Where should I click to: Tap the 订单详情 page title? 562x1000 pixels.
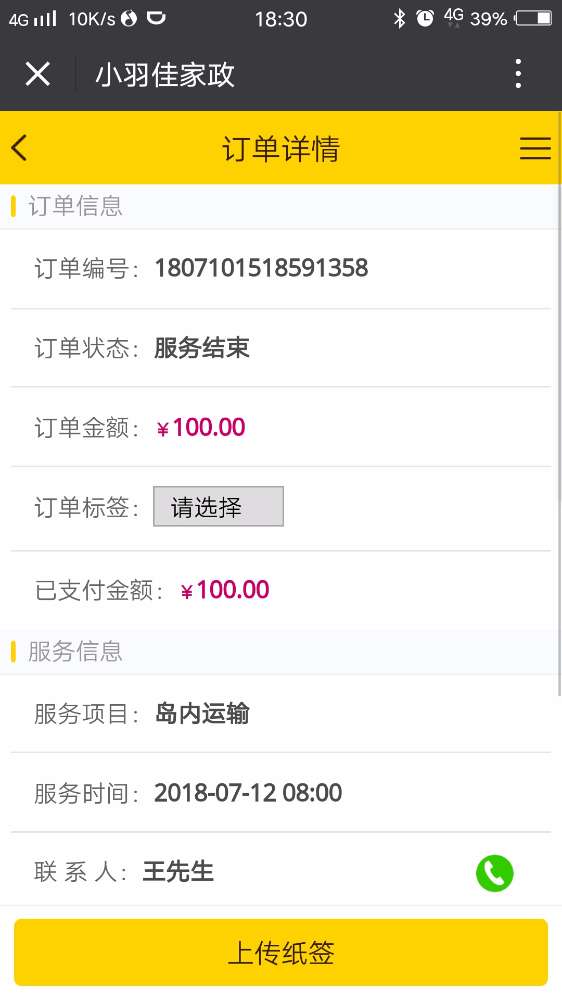[x=281, y=149]
